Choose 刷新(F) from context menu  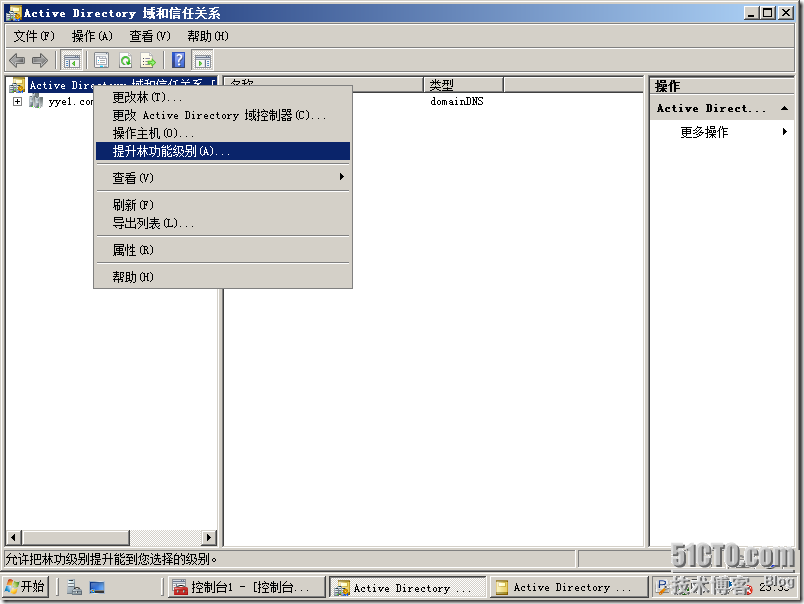pos(223,205)
